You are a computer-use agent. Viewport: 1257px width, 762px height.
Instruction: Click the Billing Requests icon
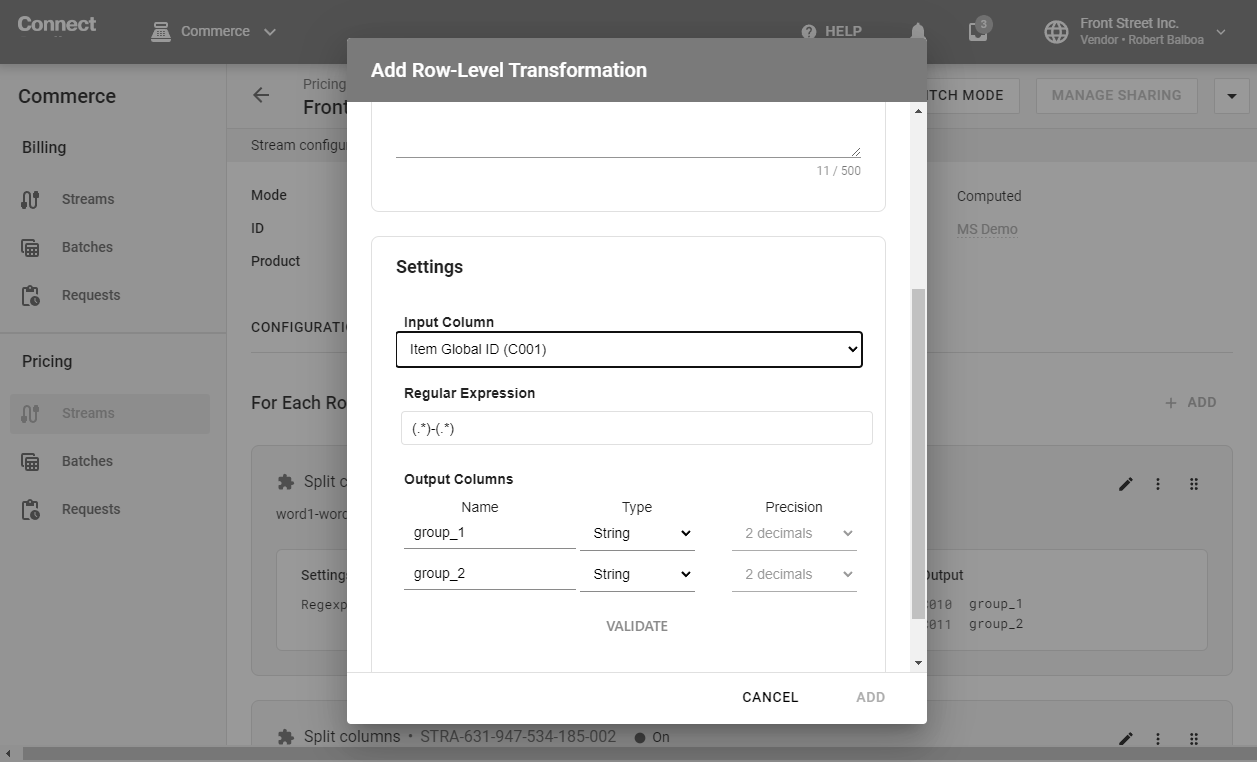click(30, 295)
